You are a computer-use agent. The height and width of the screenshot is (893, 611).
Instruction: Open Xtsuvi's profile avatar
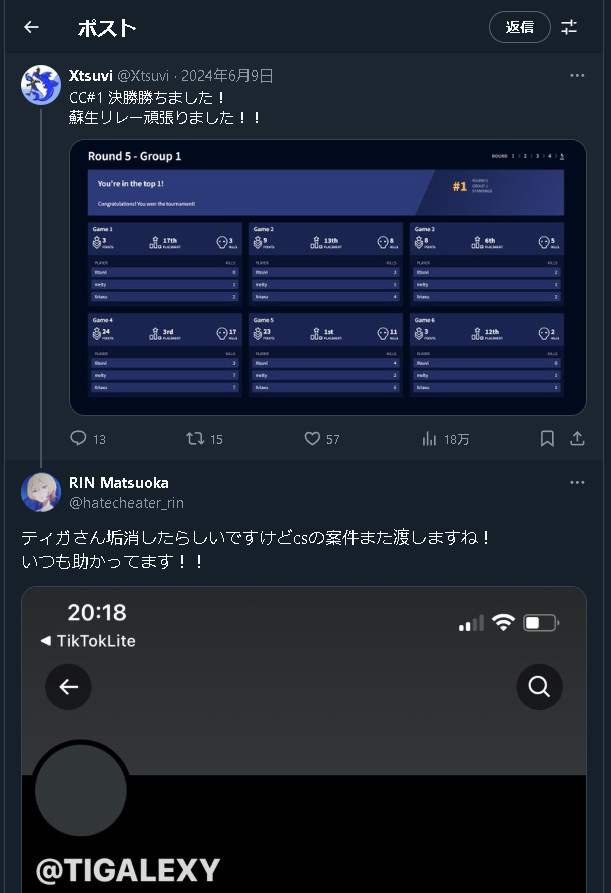[x=41, y=85]
